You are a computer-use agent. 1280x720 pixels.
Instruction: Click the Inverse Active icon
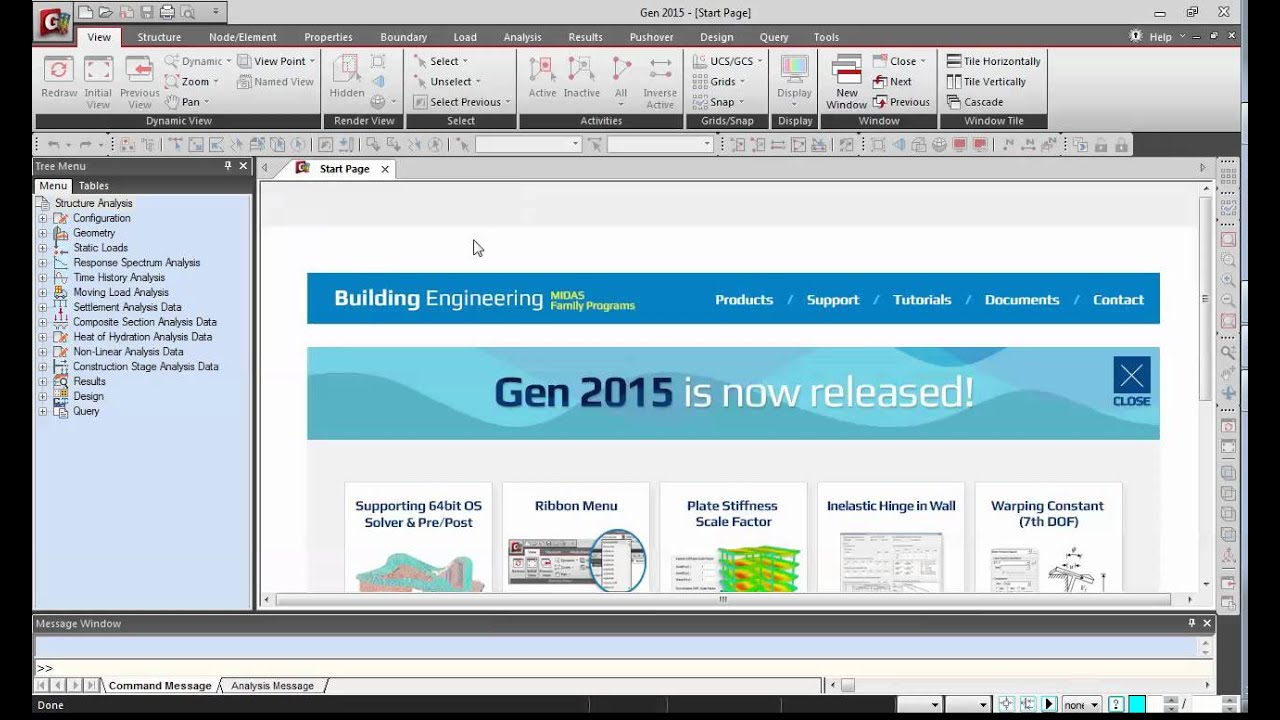point(660,80)
